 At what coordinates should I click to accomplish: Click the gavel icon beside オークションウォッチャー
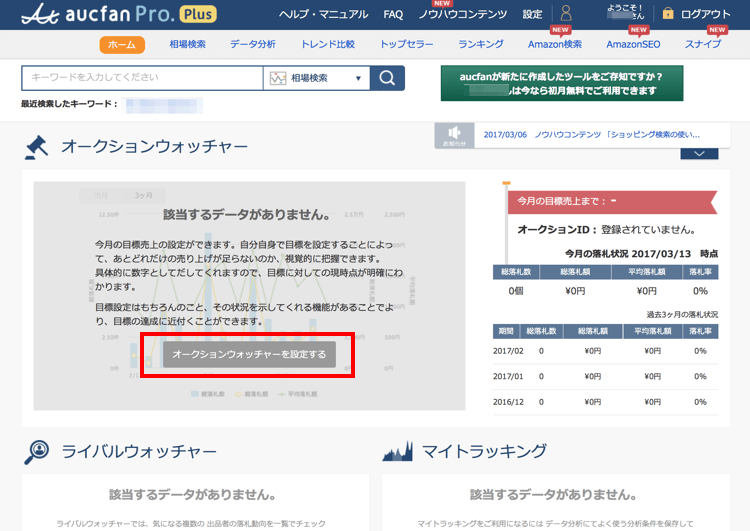click(37, 147)
